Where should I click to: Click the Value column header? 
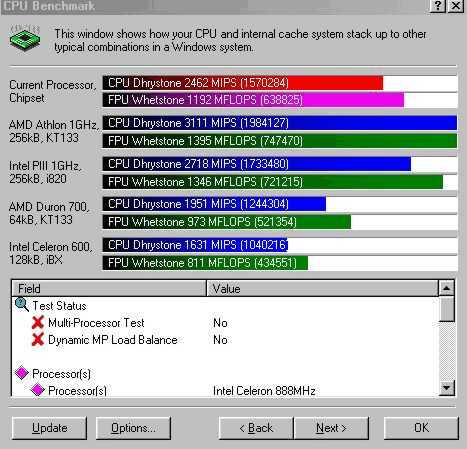point(322,288)
